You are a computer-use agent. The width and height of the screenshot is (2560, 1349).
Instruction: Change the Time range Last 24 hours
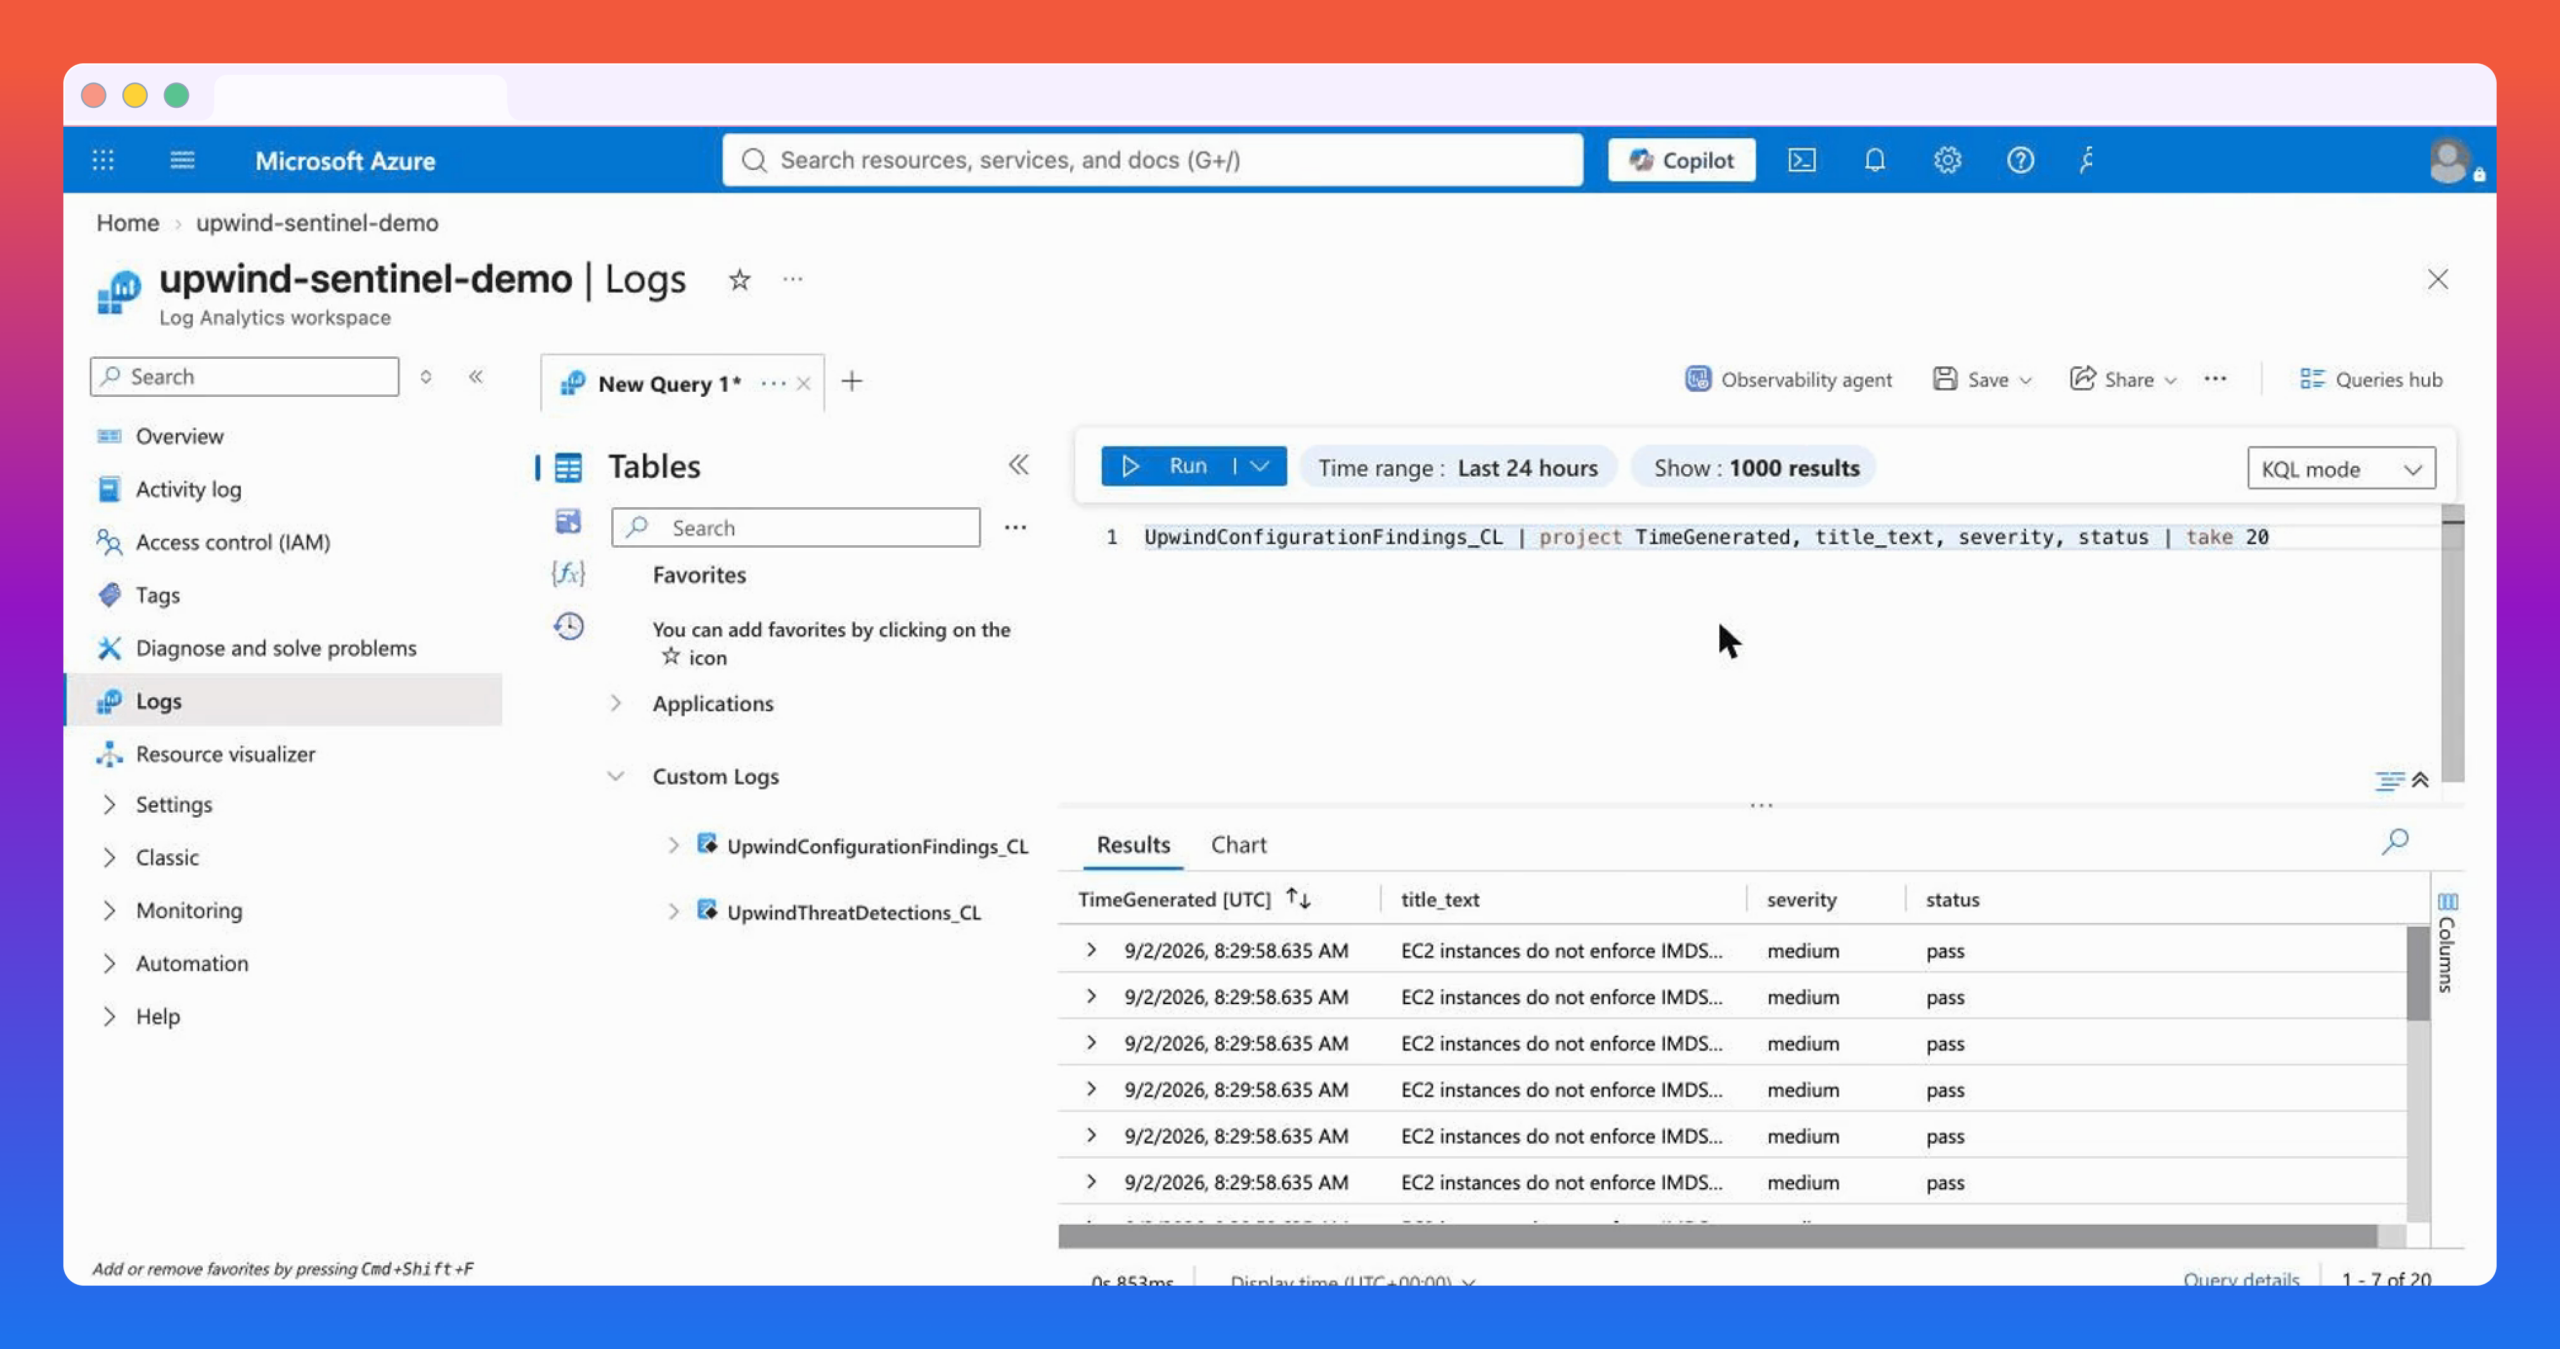pyautogui.click(x=1458, y=468)
